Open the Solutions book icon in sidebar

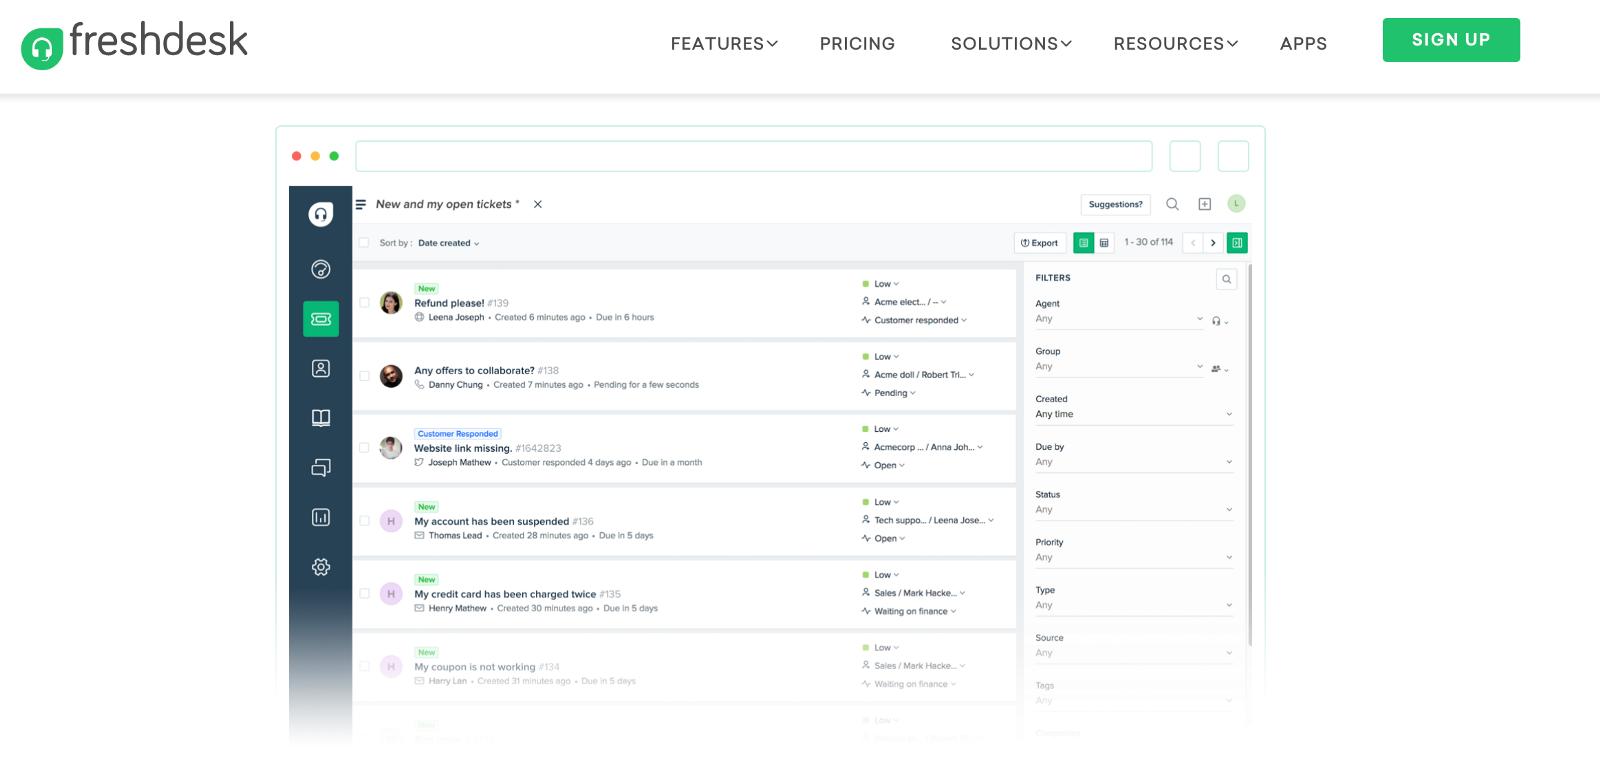[x=321, y=418]
